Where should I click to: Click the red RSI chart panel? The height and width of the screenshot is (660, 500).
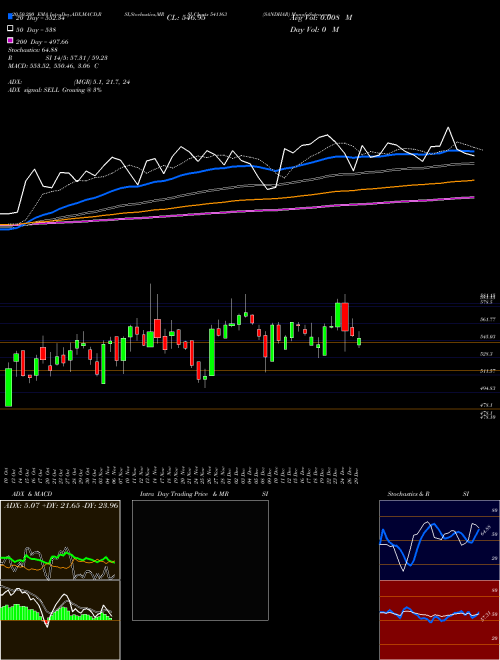[439, 620]
